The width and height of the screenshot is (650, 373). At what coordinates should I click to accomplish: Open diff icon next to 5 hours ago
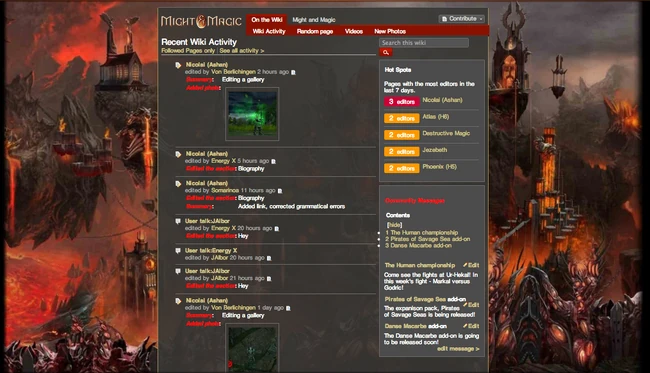tap(273, 161)
